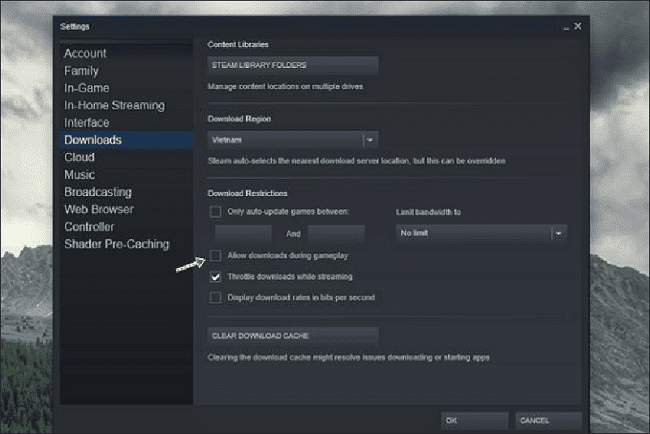Uncheck Throttle downloads while streaming
650x434 pixels.
click(216, 276)
